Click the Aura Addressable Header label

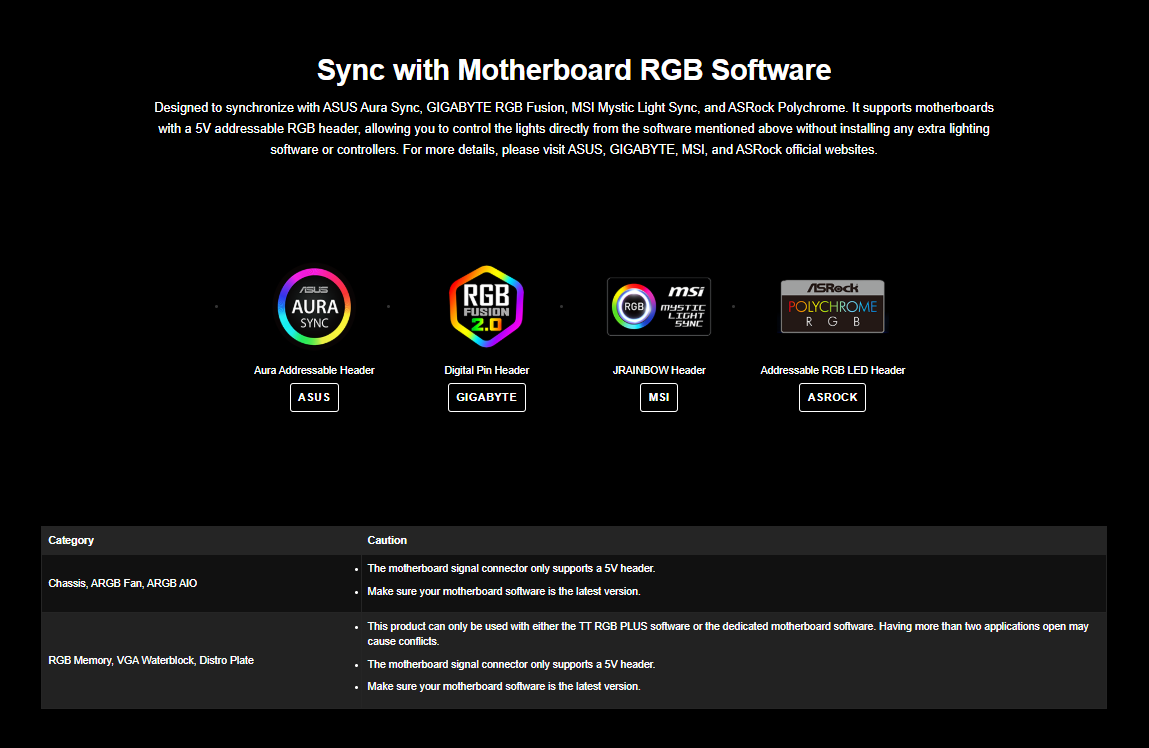pos(314,370)
